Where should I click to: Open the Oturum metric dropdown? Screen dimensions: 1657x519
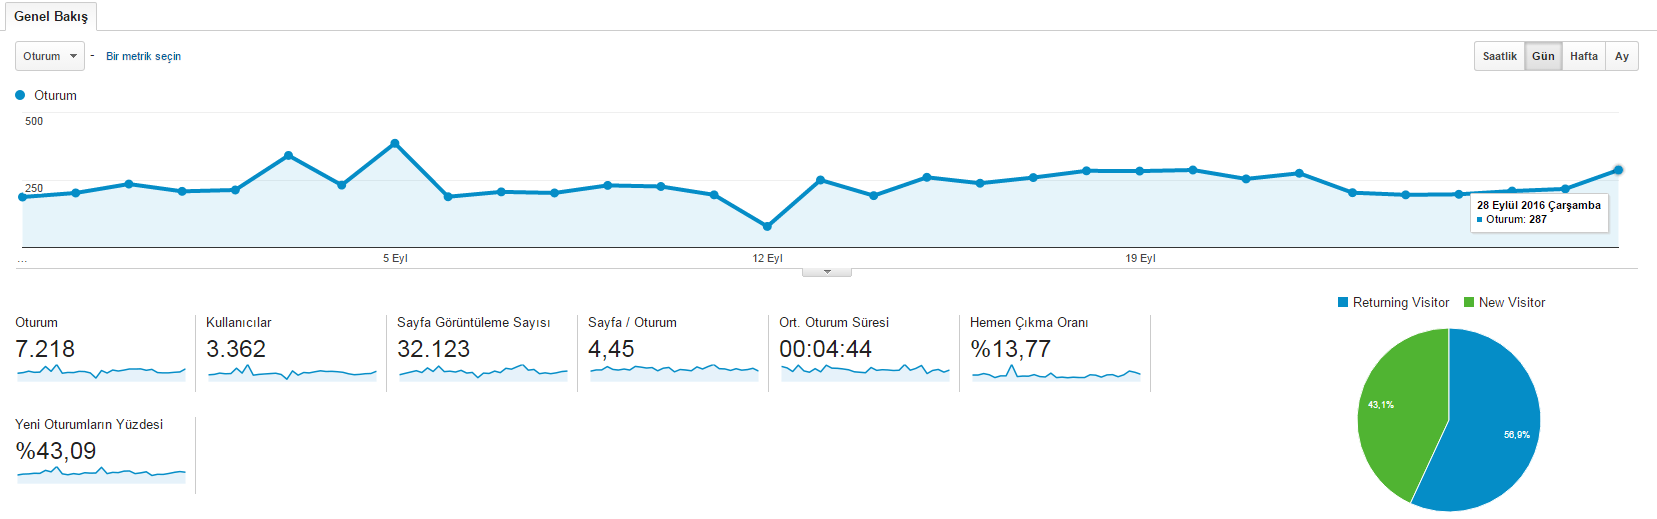pyautogui.click(x=50, y=56)
